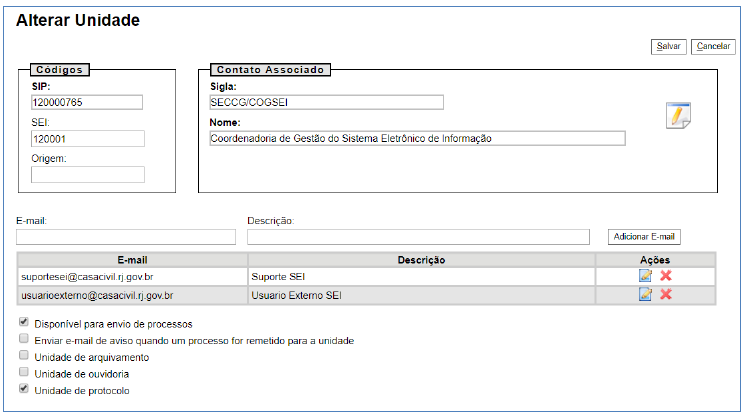
Task: Click Adicionar E-mail button
Action: point(644,237)
